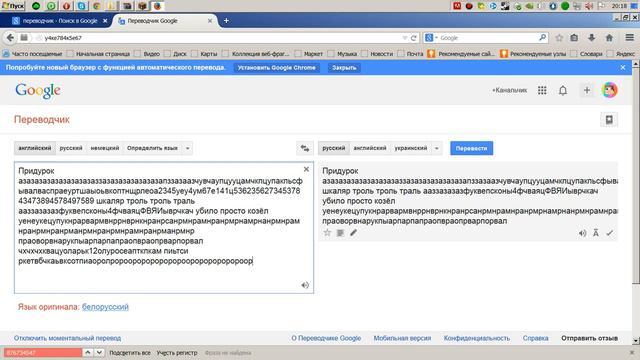Find next match arrow in find bar
The image size is (640, 360).
click(99, 352)
